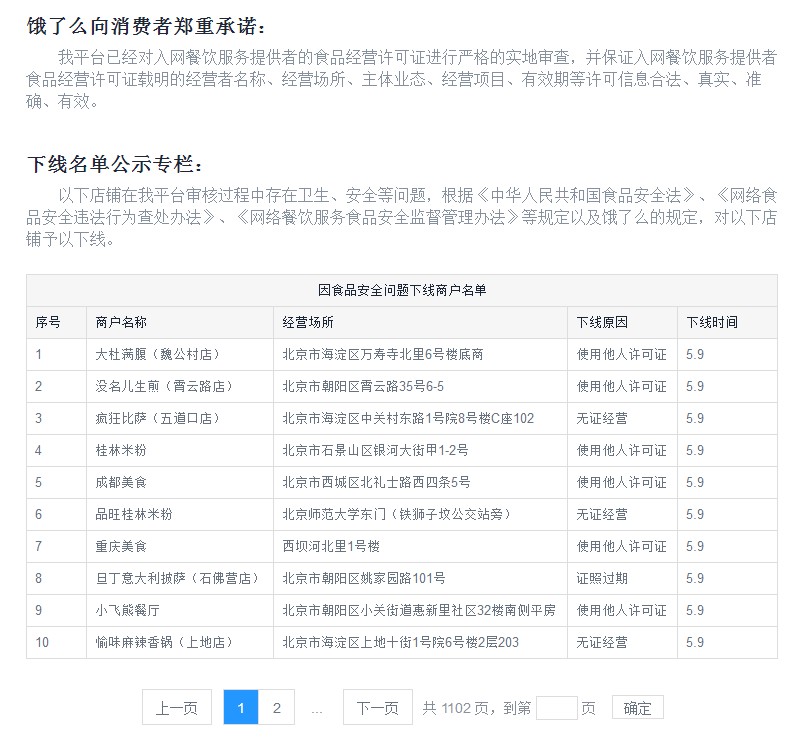Focus the page number input field
This screenshot has width=799, height=744.
click(556, 708)
